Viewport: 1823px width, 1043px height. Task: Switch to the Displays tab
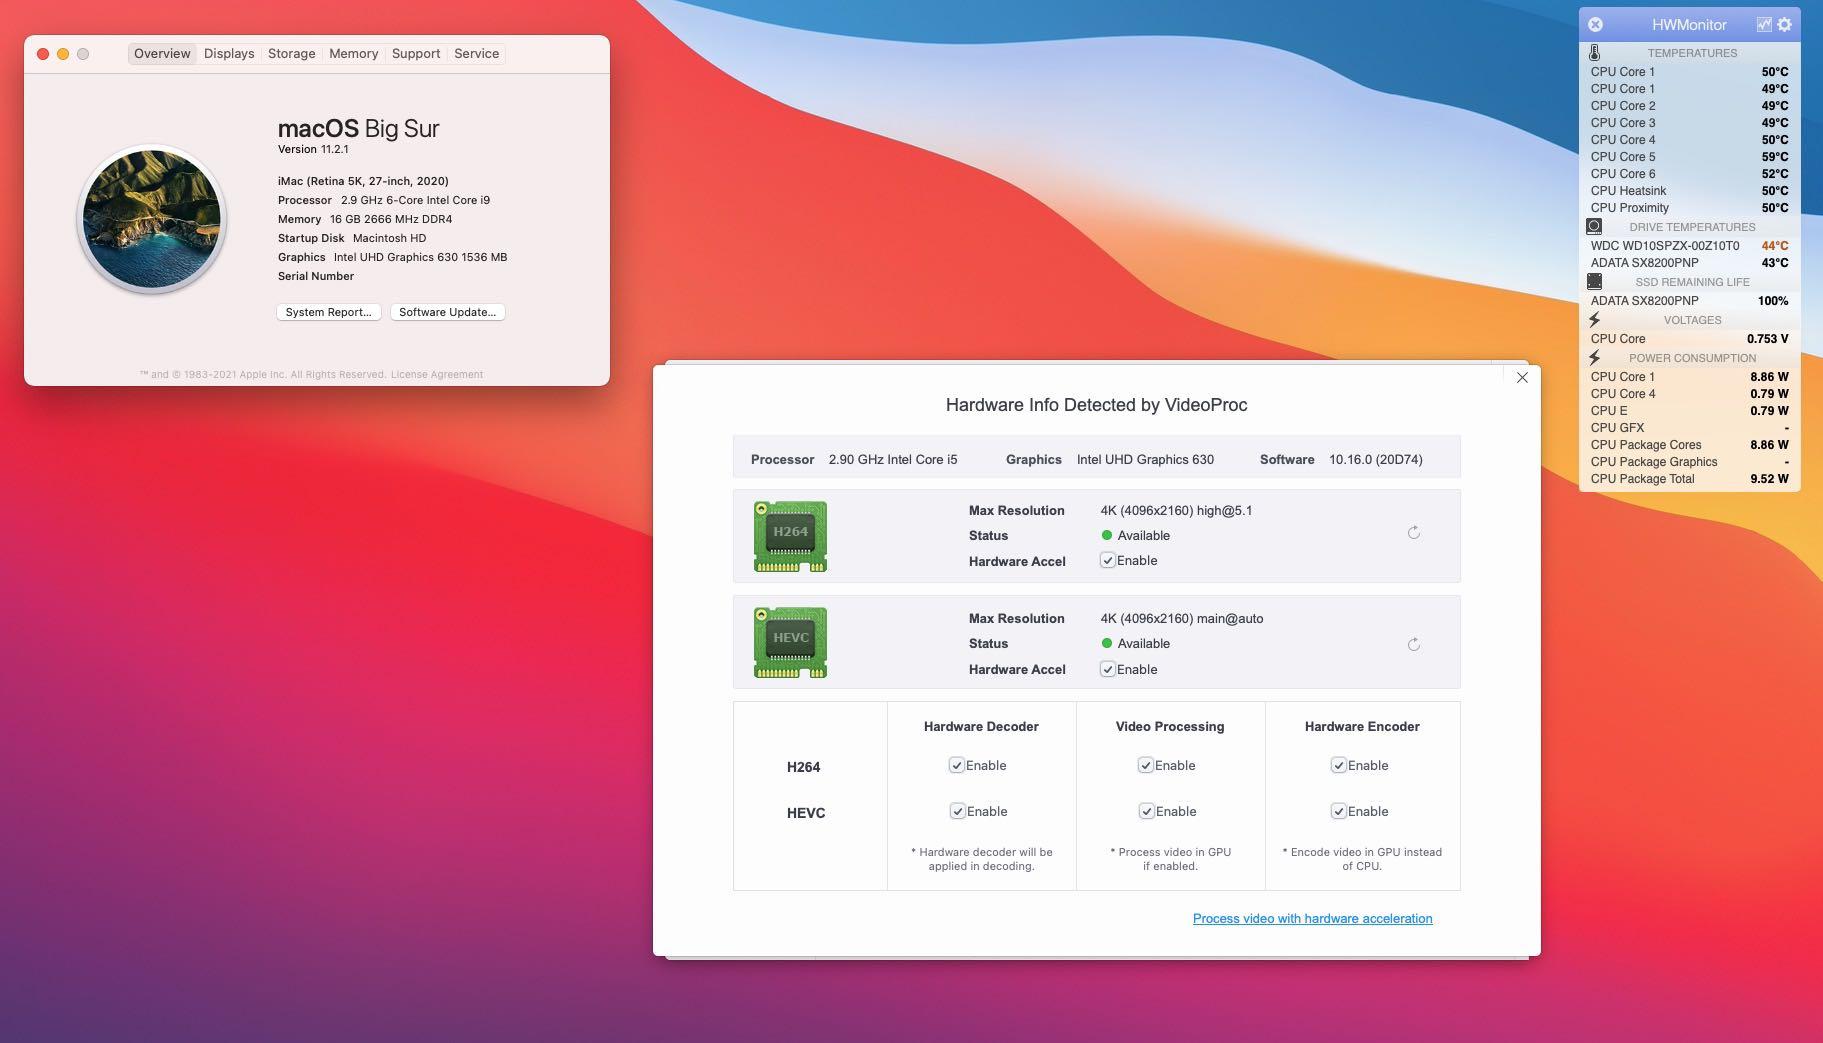pos(228,53)
